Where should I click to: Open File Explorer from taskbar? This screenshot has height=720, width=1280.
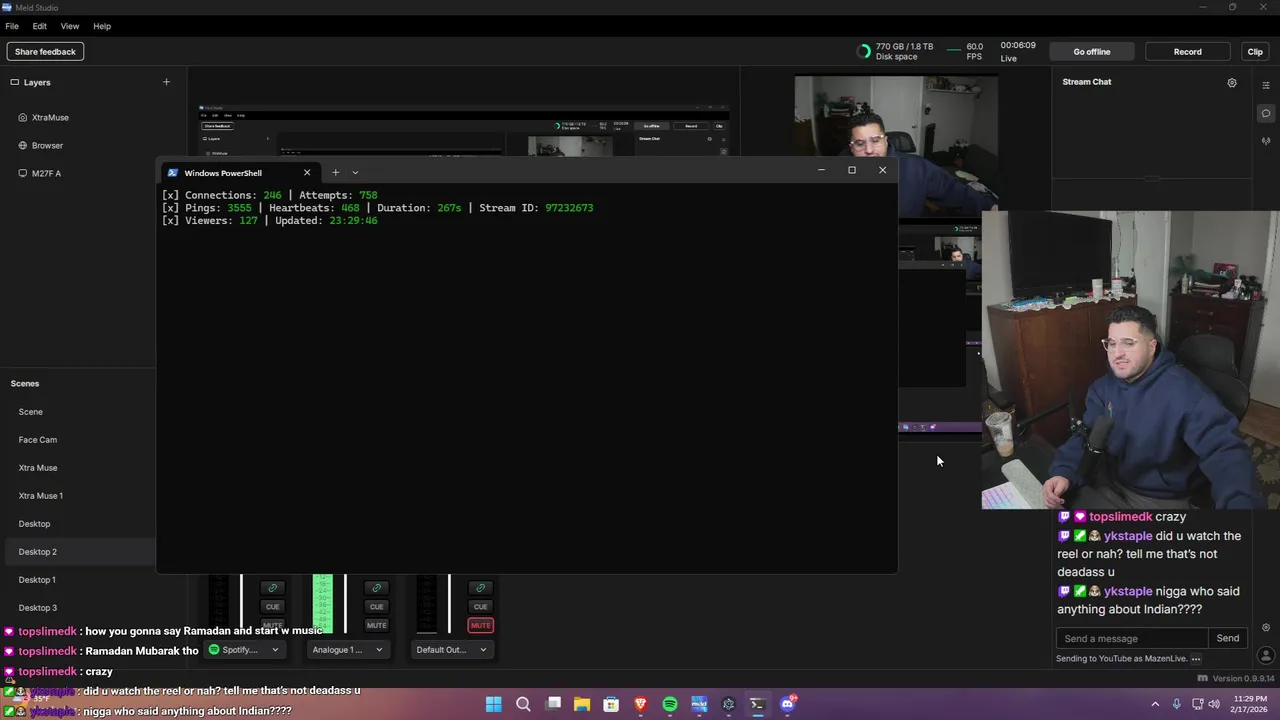pyautogui.click(x=582, y=704)
